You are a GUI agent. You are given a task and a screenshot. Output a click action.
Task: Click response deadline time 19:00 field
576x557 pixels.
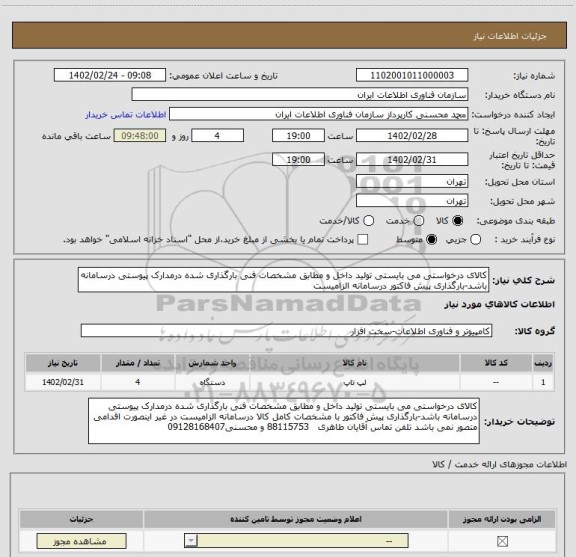pyautogui.click(x=298, y=136)
